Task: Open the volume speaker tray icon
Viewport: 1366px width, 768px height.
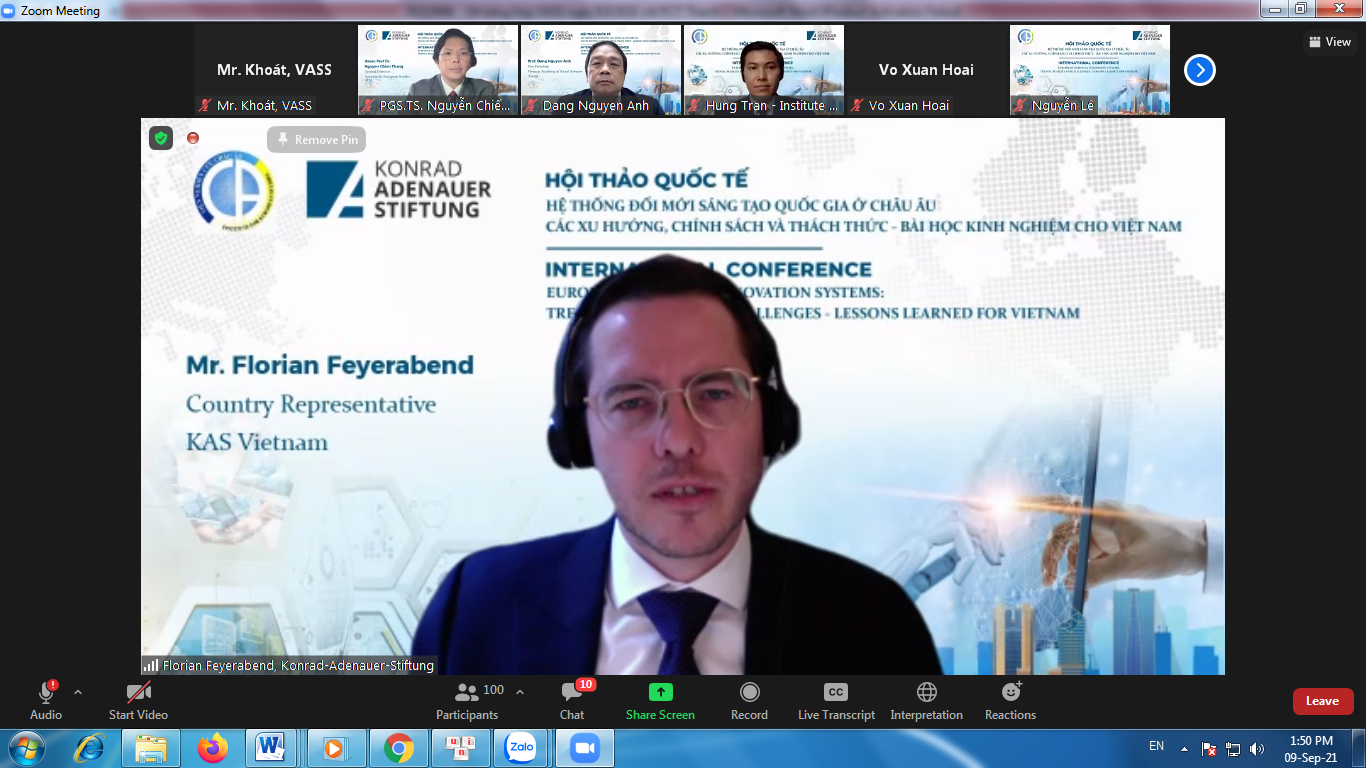Action: pos(1257,748)
